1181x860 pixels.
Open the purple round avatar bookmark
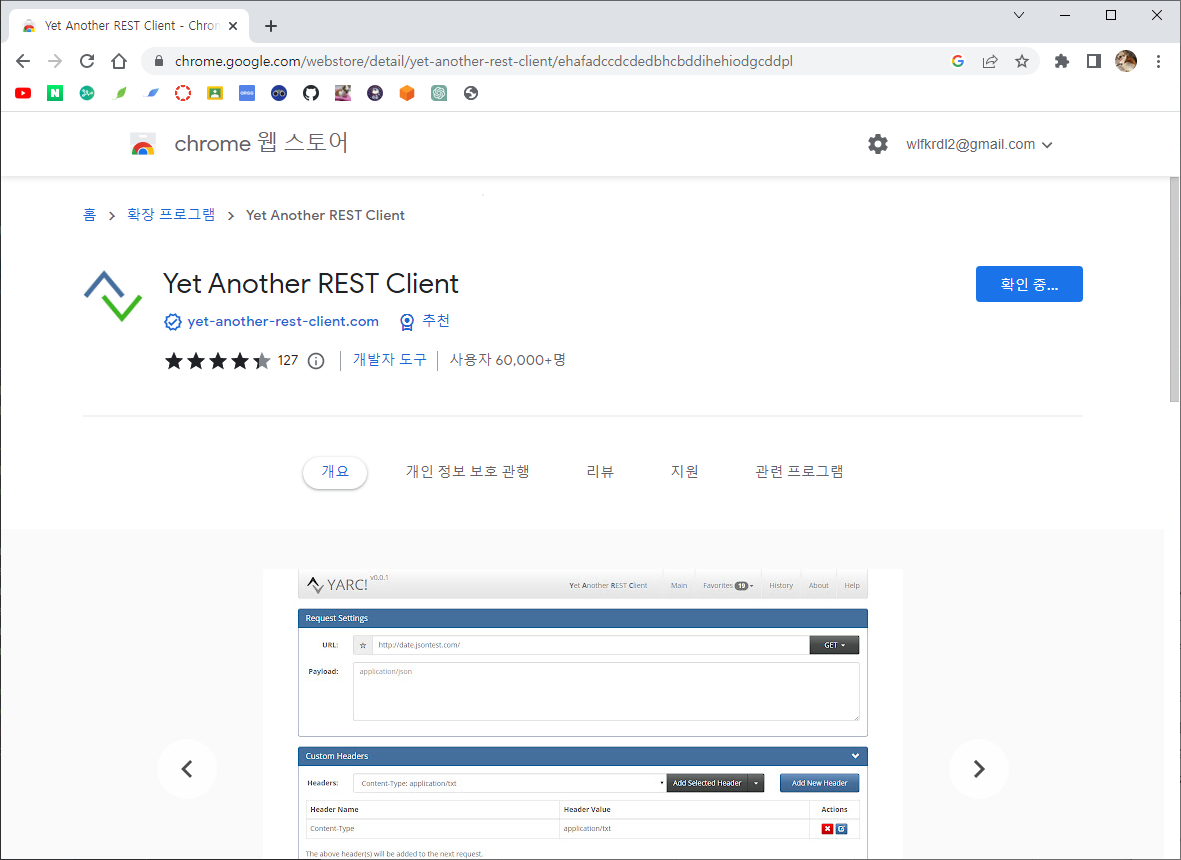tap(375, 93)
